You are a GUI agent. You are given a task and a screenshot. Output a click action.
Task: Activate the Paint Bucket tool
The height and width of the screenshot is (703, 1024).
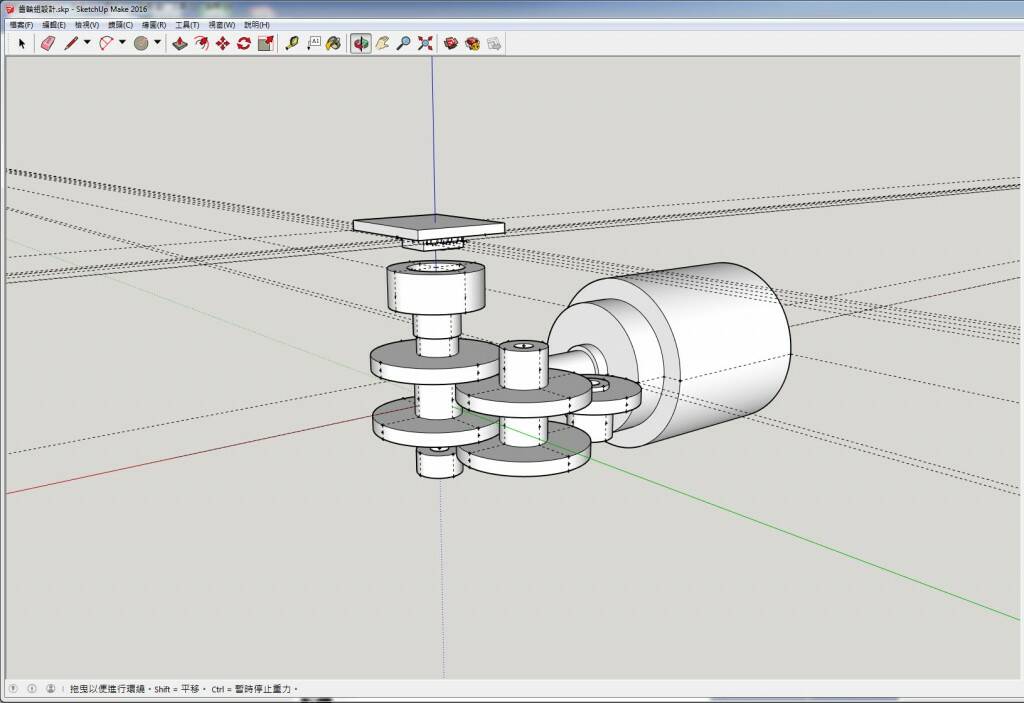334,44
